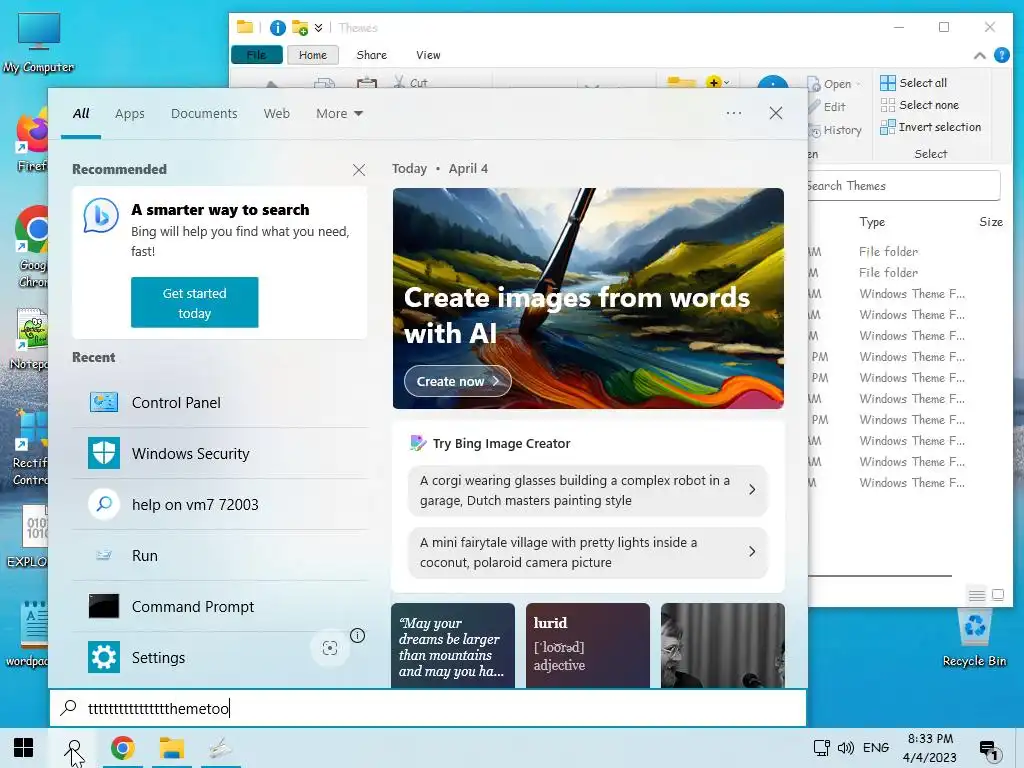Image resolution: width=1024 pixels, height=768 pixels.
Task: Click the taskbar search icon
Action: coord(74,749)
